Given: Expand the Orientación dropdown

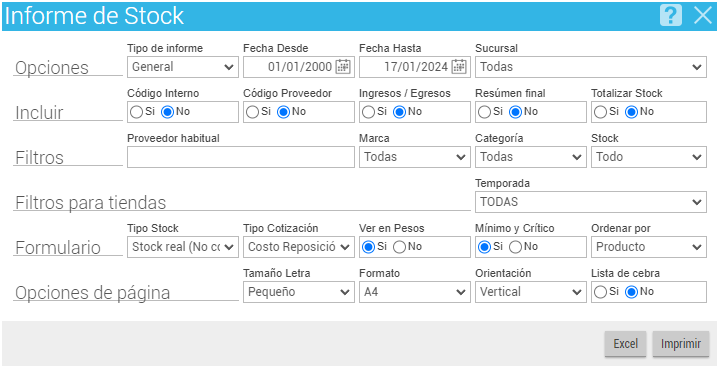Looking at the screenshot, I should (x=531, y=292).
